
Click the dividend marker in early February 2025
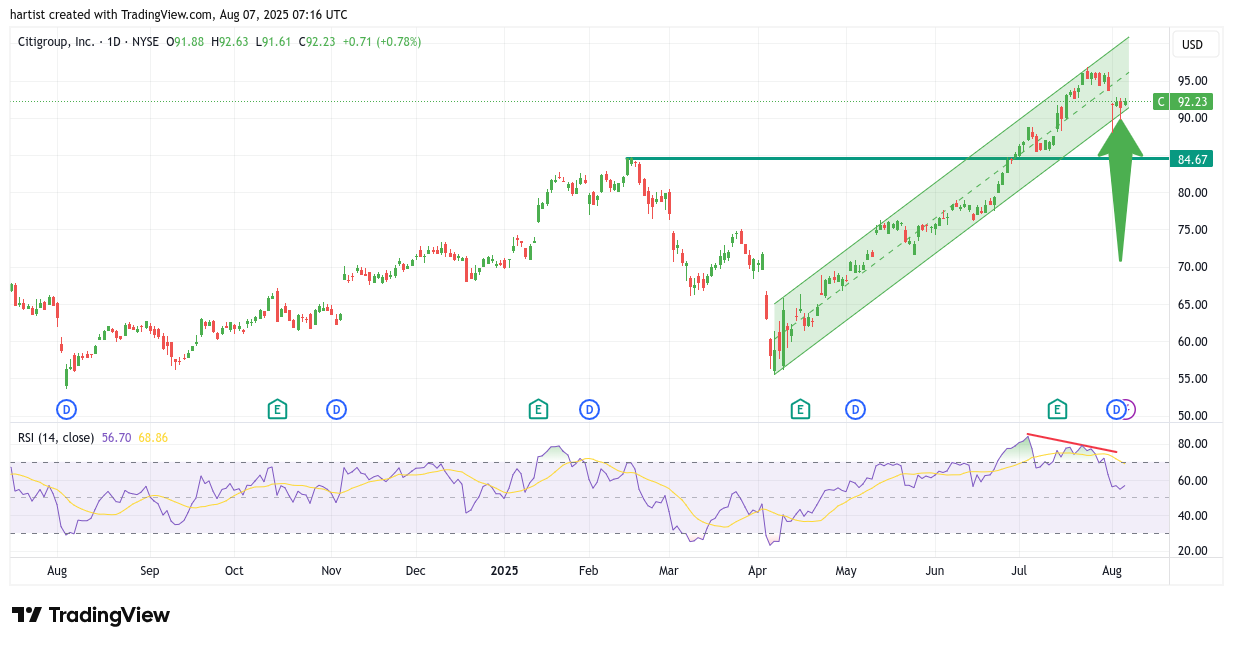point(590,409)
